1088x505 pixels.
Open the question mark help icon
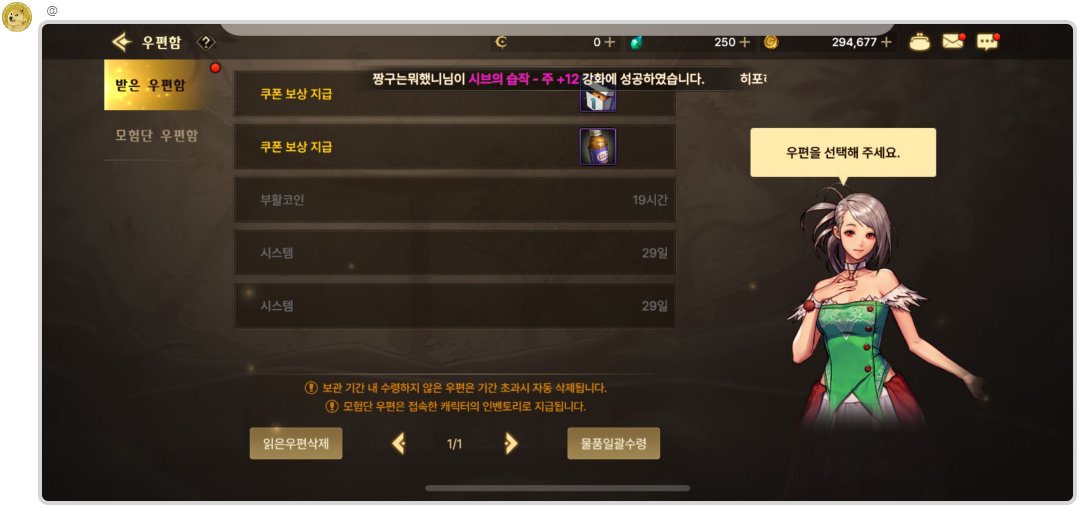tap(205, 42)
